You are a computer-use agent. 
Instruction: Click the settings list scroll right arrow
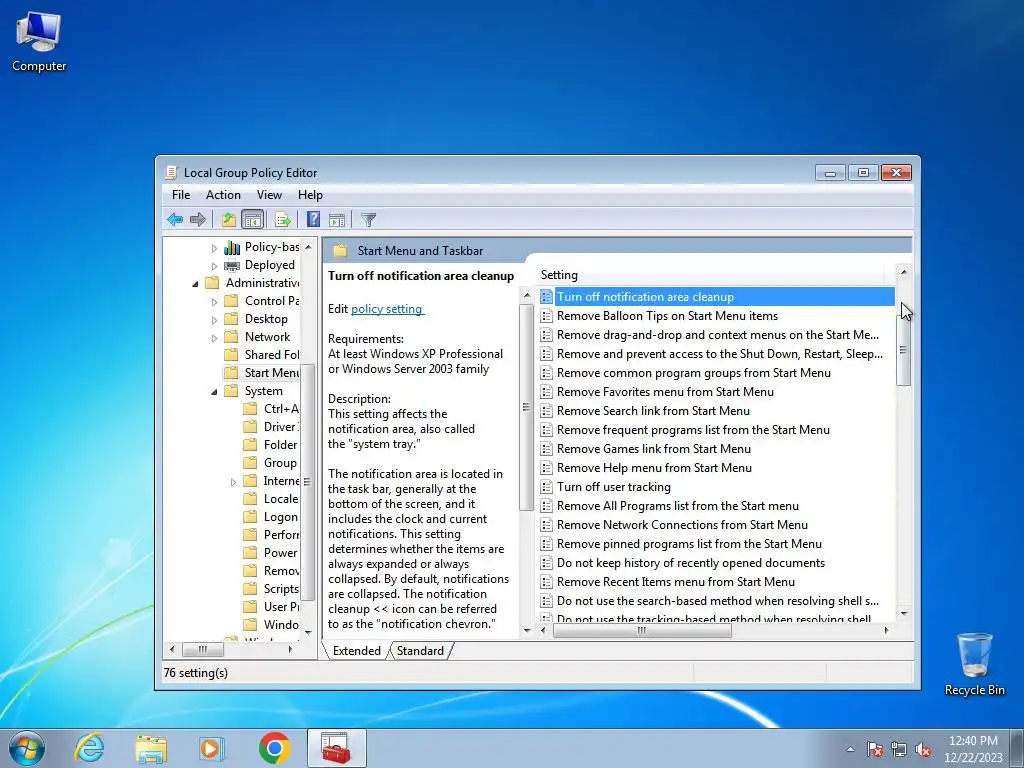pos(886,630)
